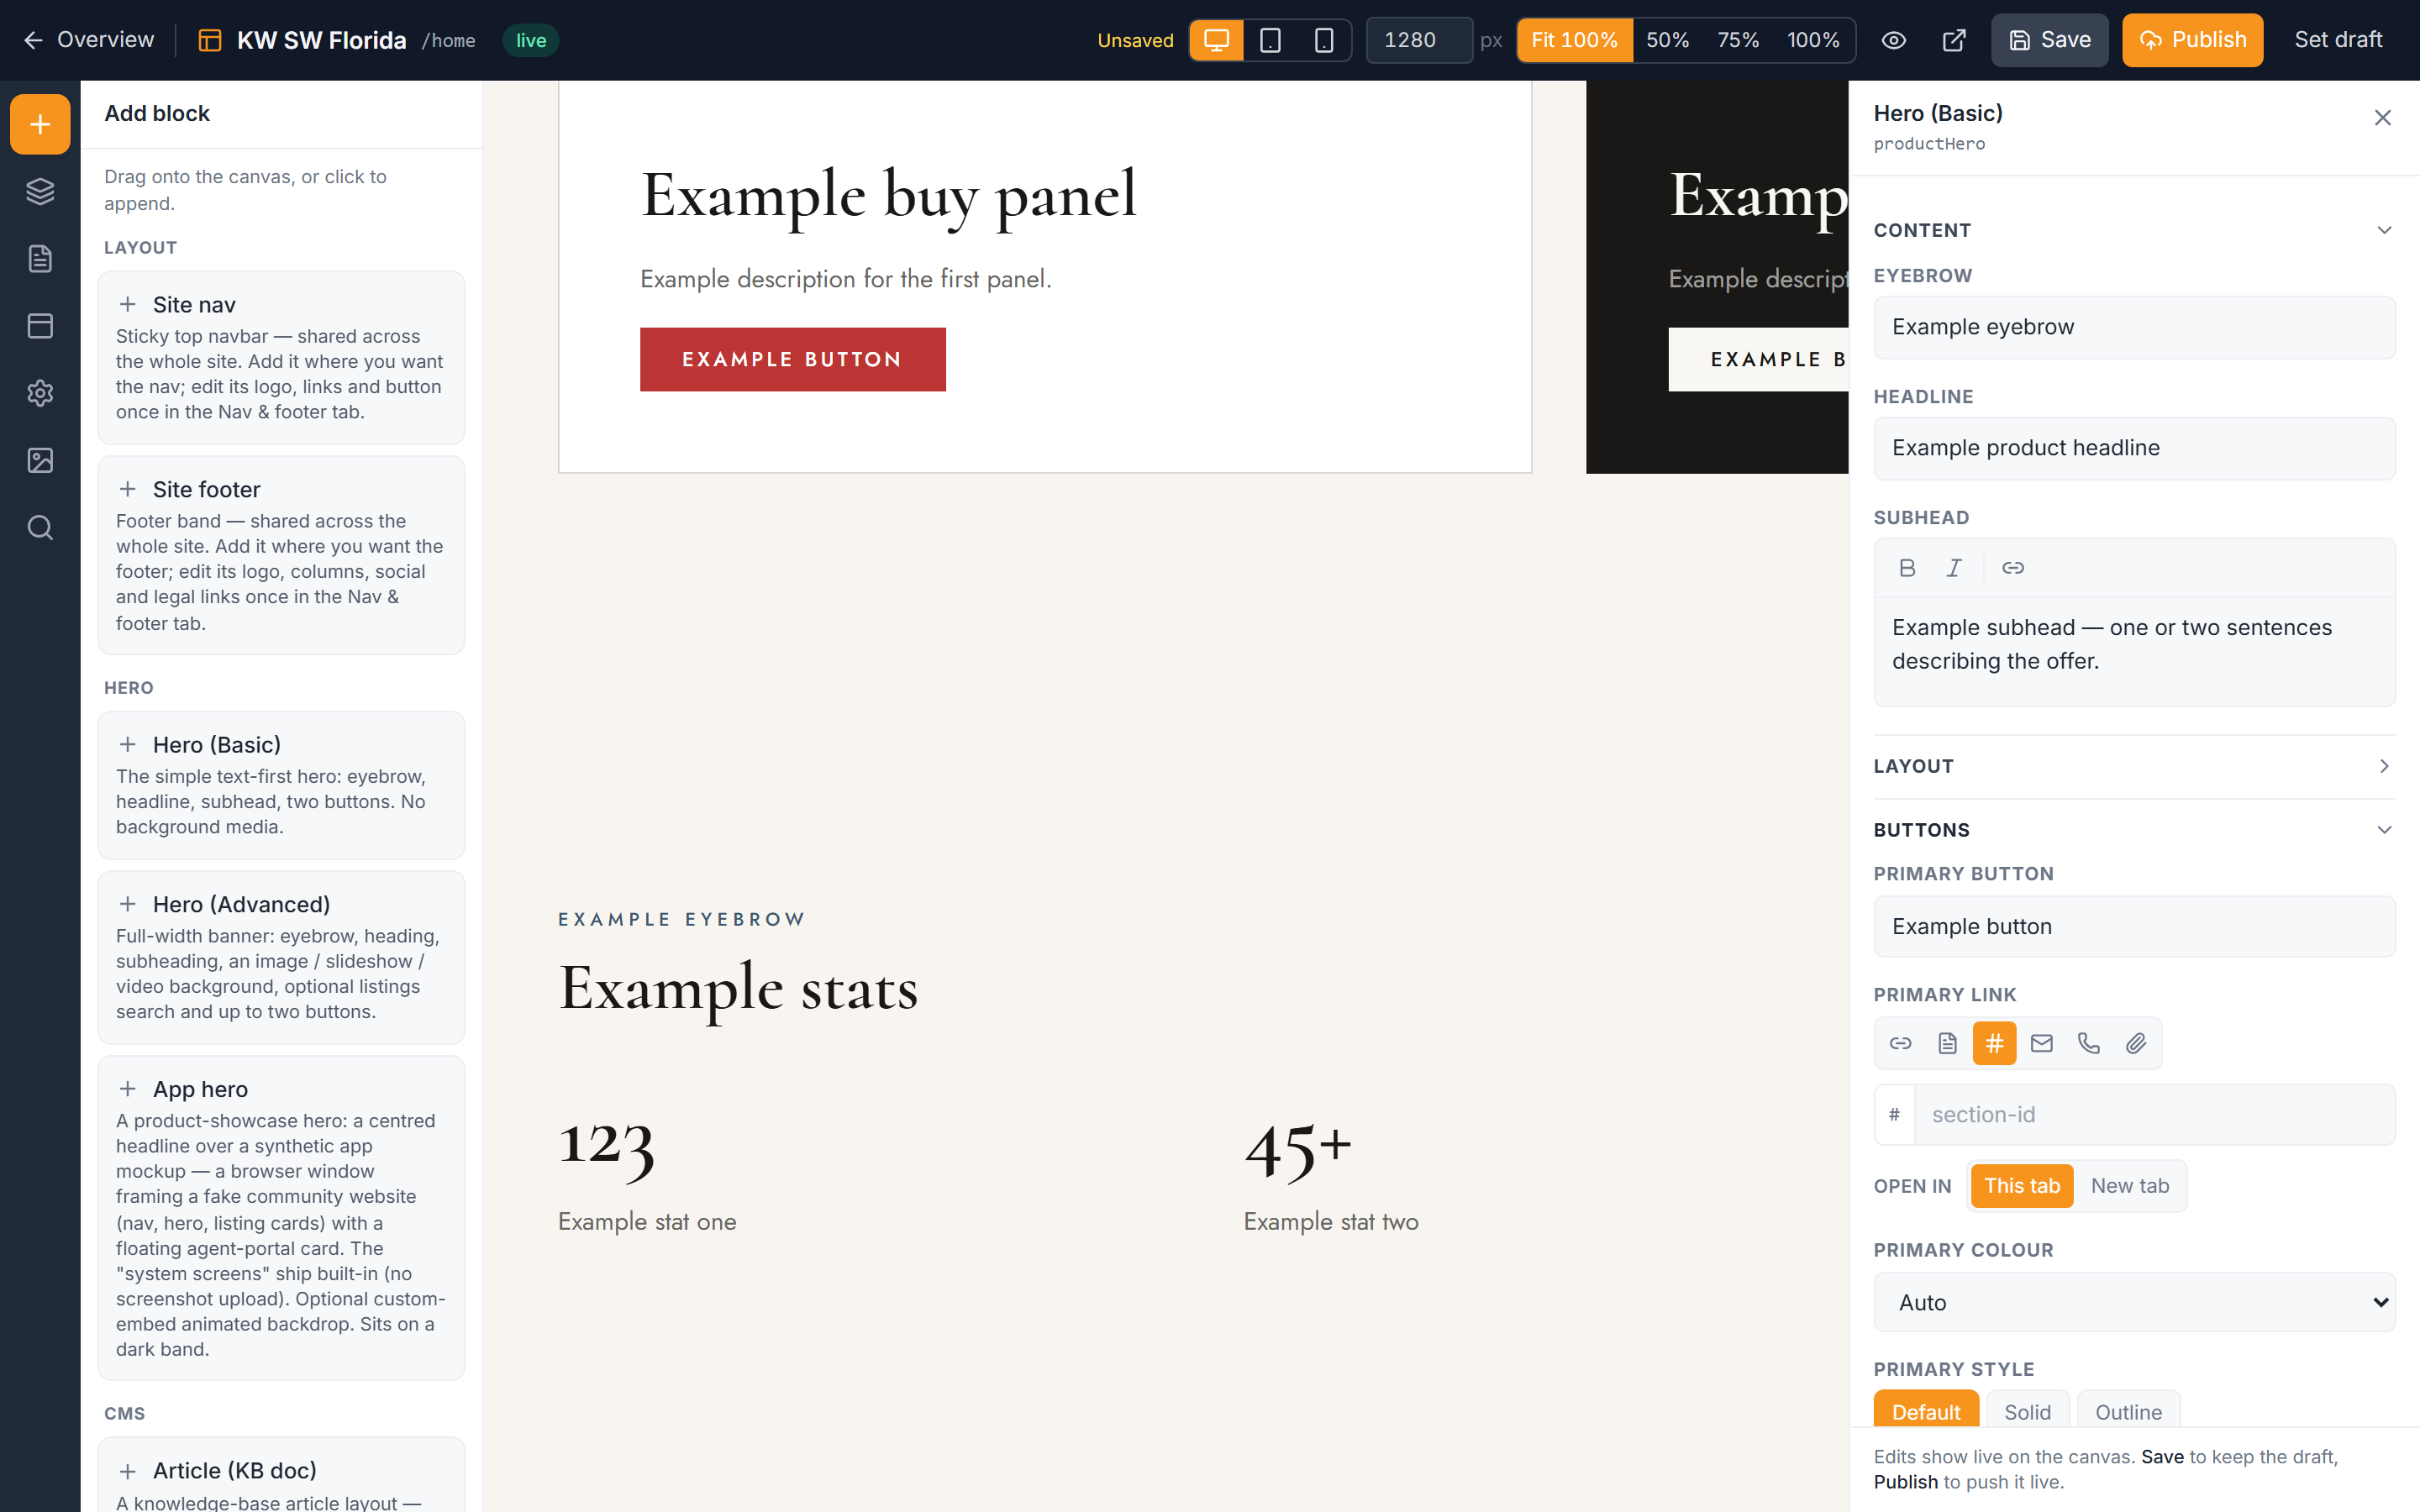
Task: Click the Headline input field
Action: 2134,448
